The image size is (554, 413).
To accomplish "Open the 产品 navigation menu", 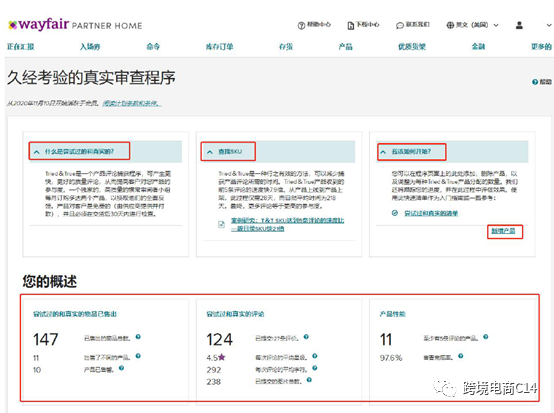I will point(346,47).
